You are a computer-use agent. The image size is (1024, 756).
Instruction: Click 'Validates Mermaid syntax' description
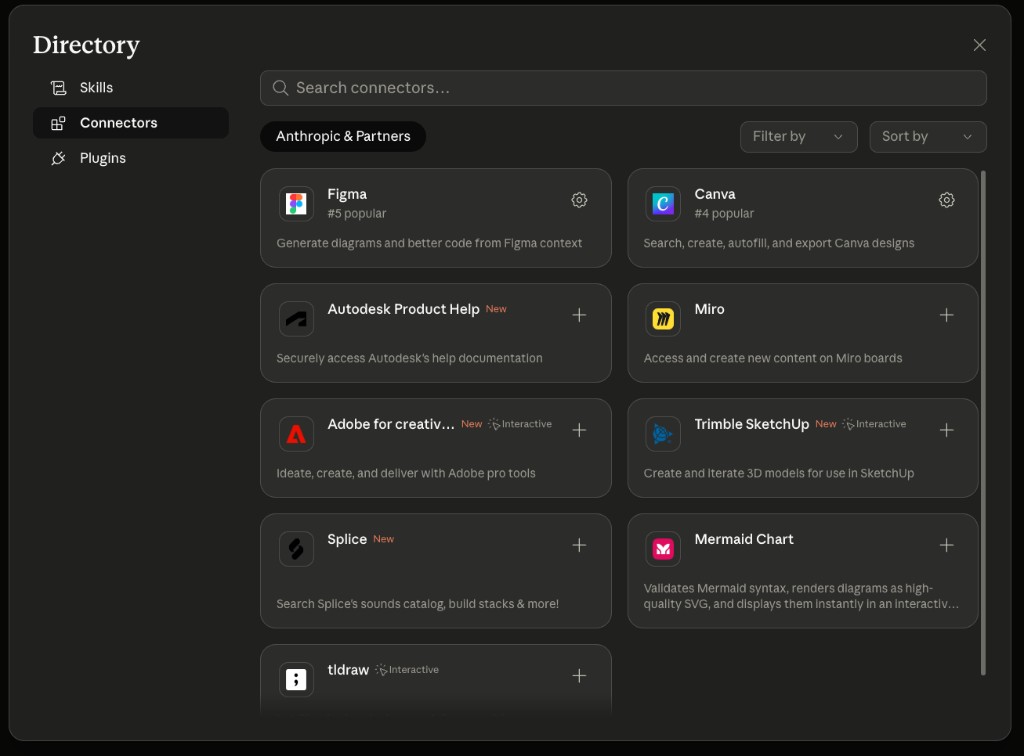801,596
